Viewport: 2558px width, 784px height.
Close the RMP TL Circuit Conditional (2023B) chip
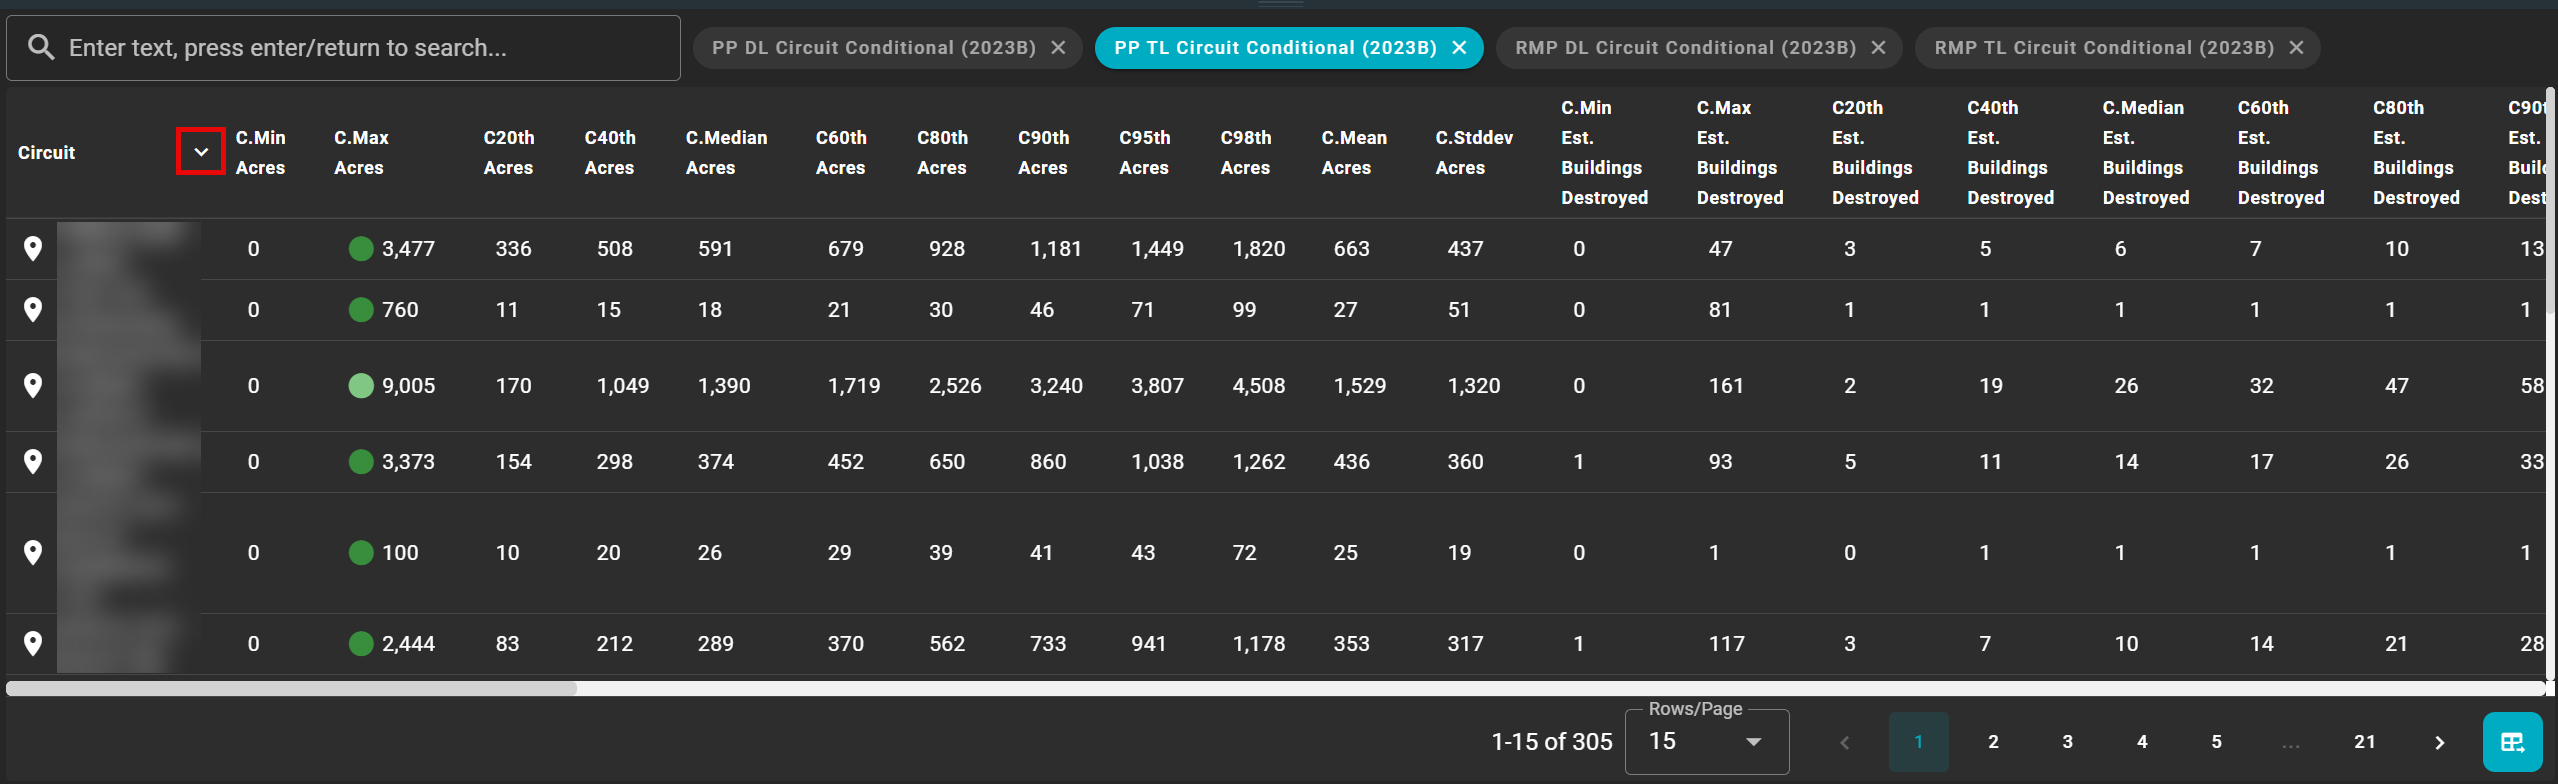2296,48
